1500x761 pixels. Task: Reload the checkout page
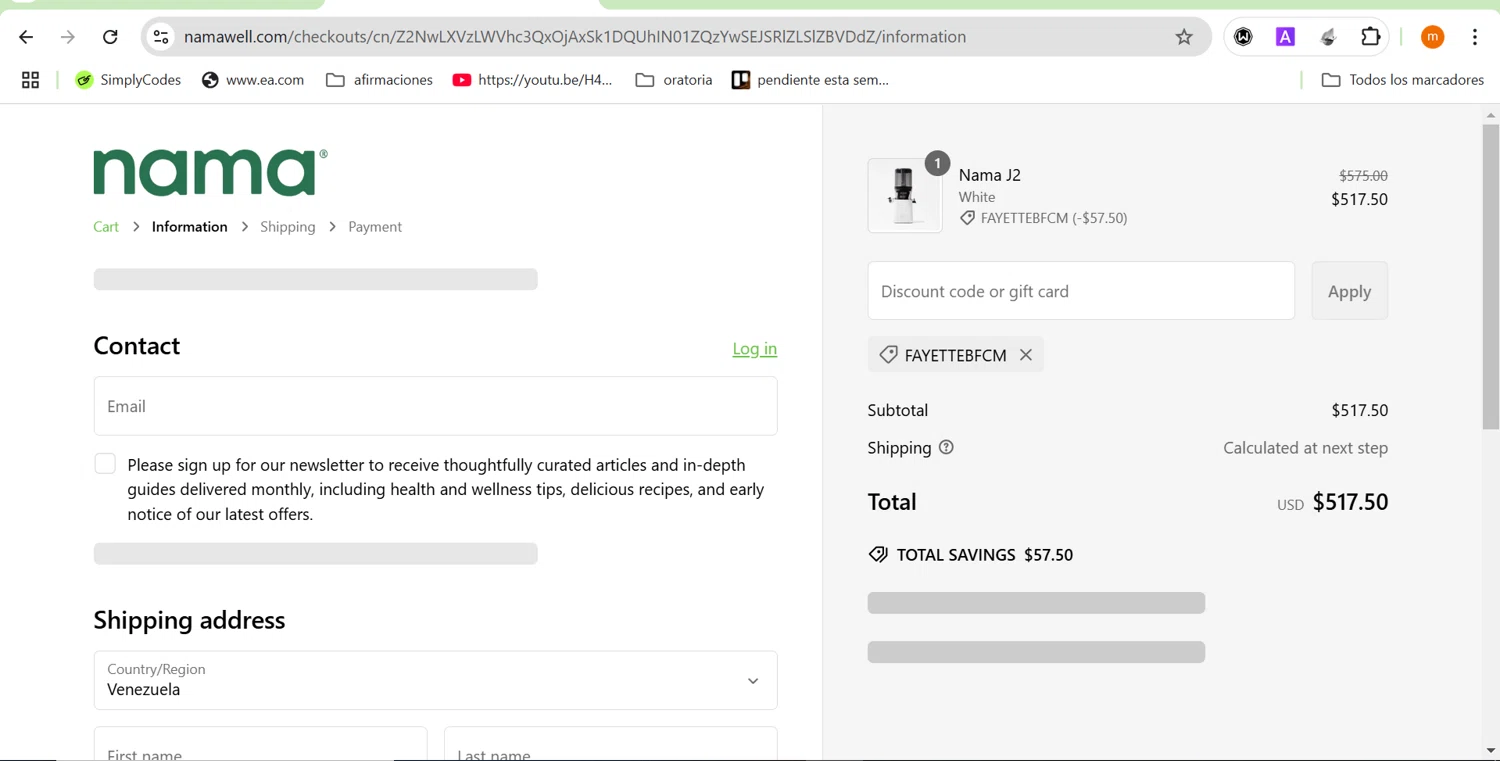(x=110, y=37)
